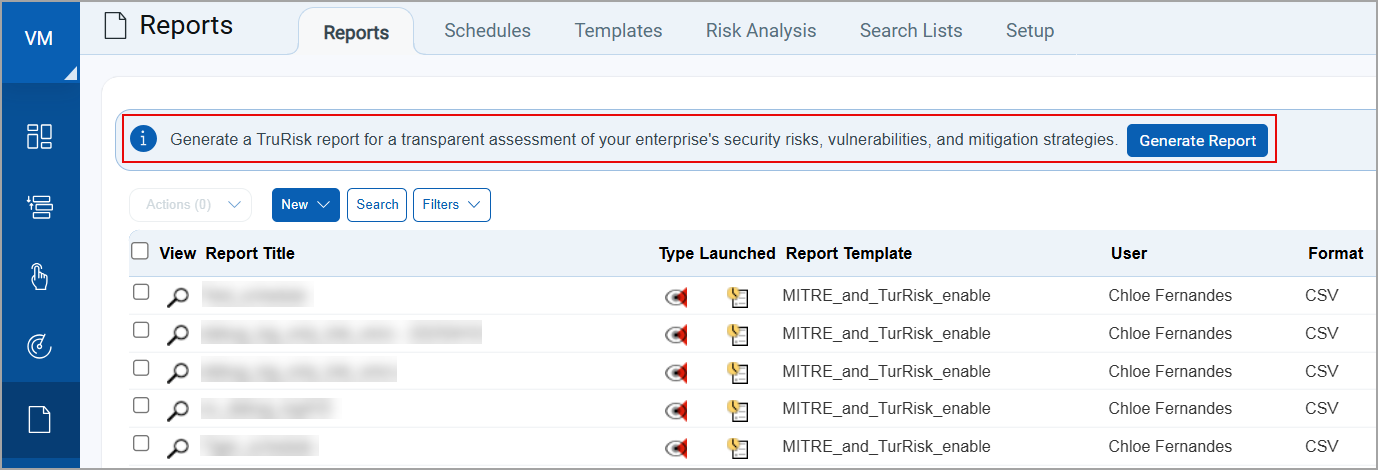View fourth report via magnifier icon
This screenshot has height=470, width=1378.
[x=177, y=410]
